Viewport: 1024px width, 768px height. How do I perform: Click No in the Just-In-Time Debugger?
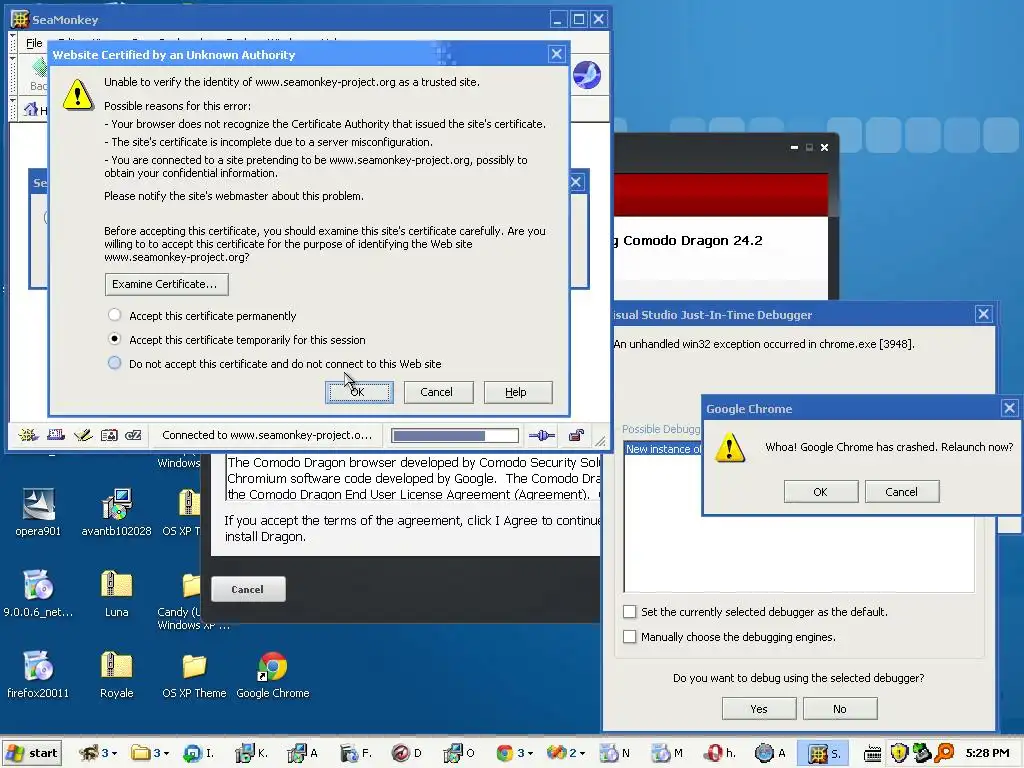point(840,709)
